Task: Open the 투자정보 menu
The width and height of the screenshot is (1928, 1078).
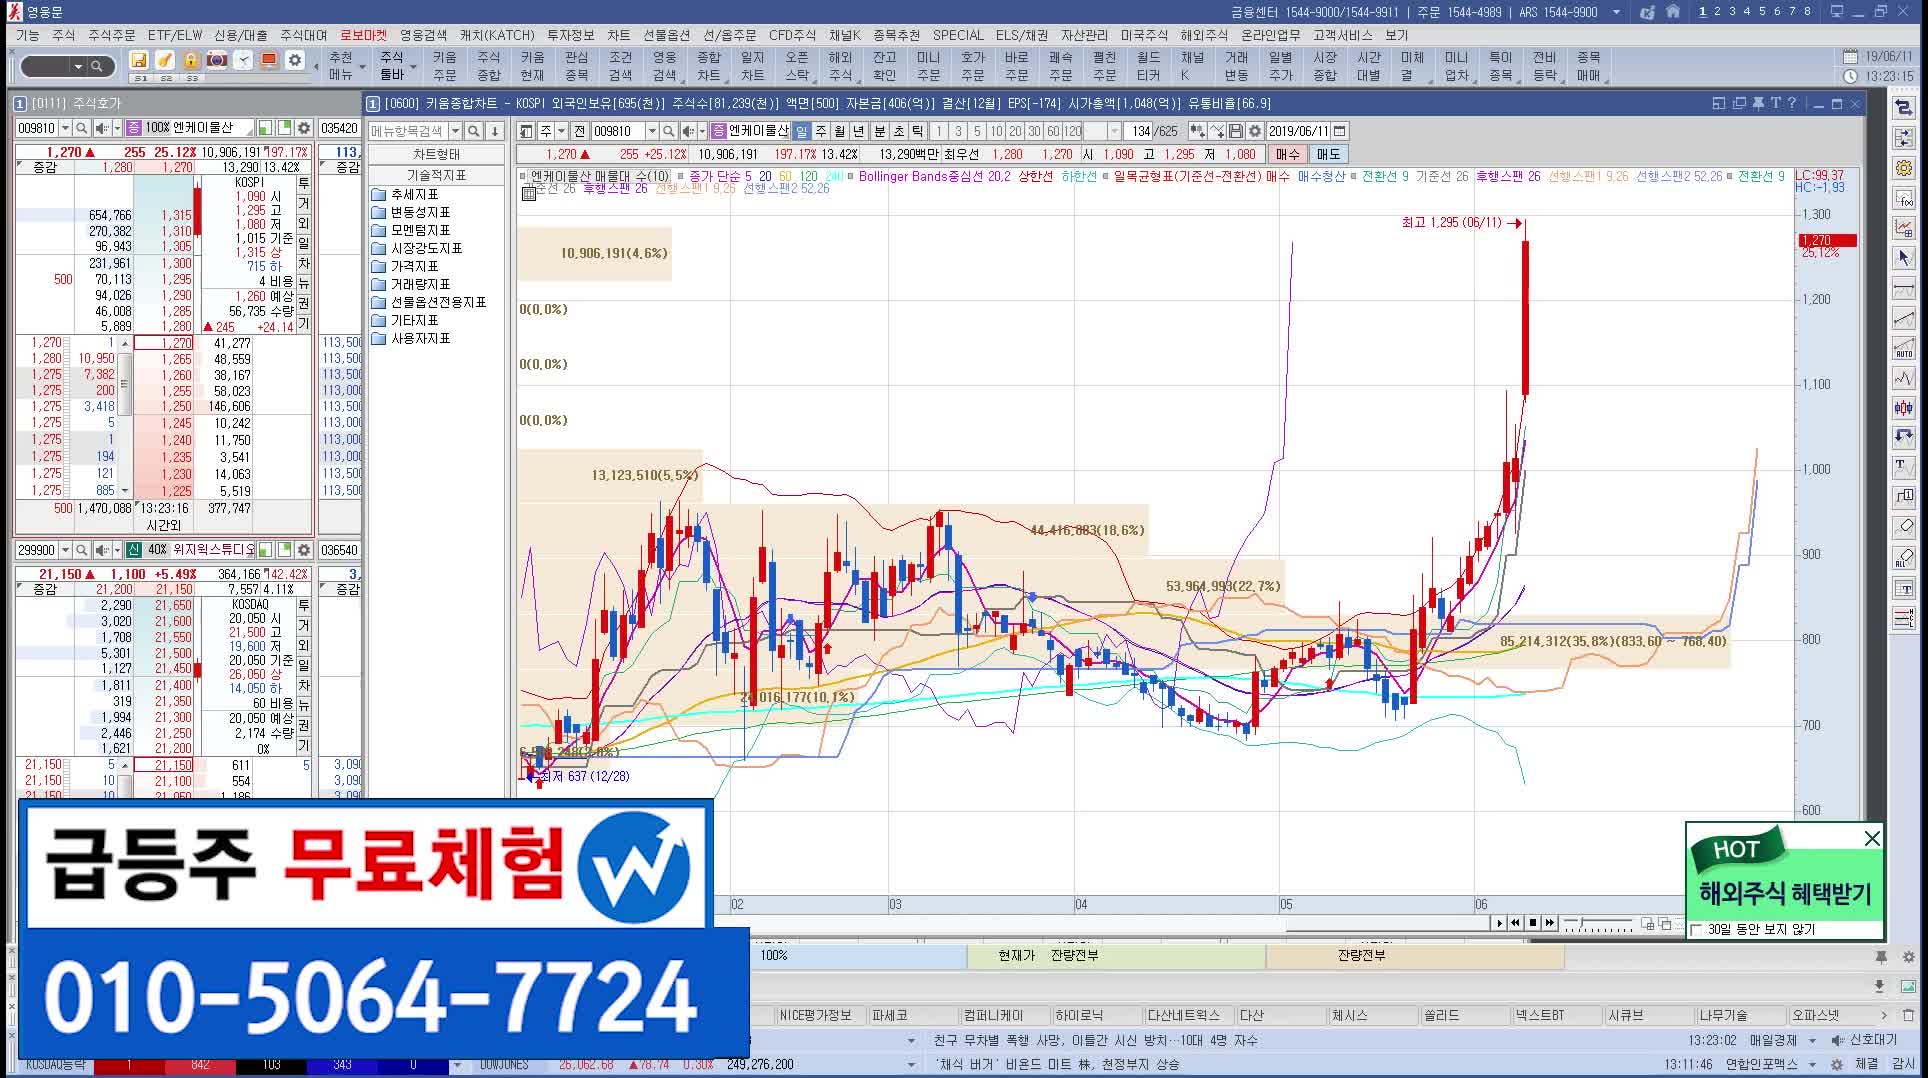Action: pos(570,35)
